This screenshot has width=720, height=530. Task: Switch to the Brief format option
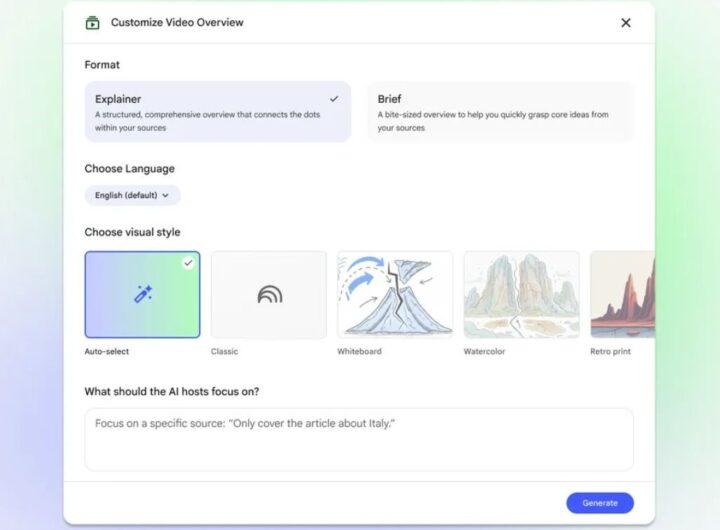[x=500, y=112]
